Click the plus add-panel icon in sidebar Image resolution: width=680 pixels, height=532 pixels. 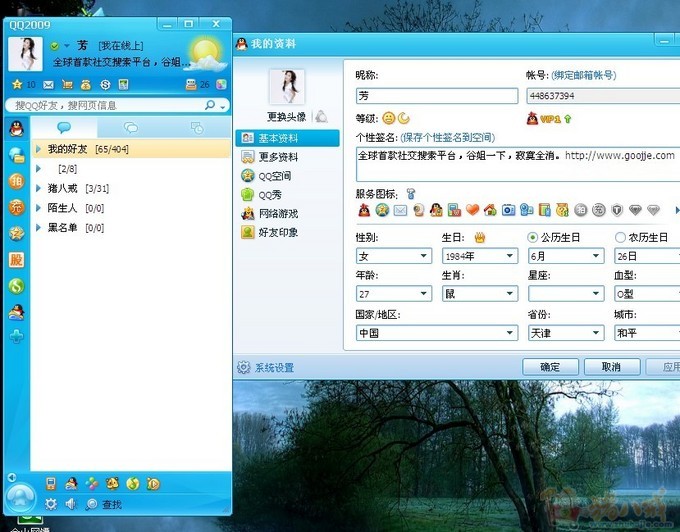point(16,336)
